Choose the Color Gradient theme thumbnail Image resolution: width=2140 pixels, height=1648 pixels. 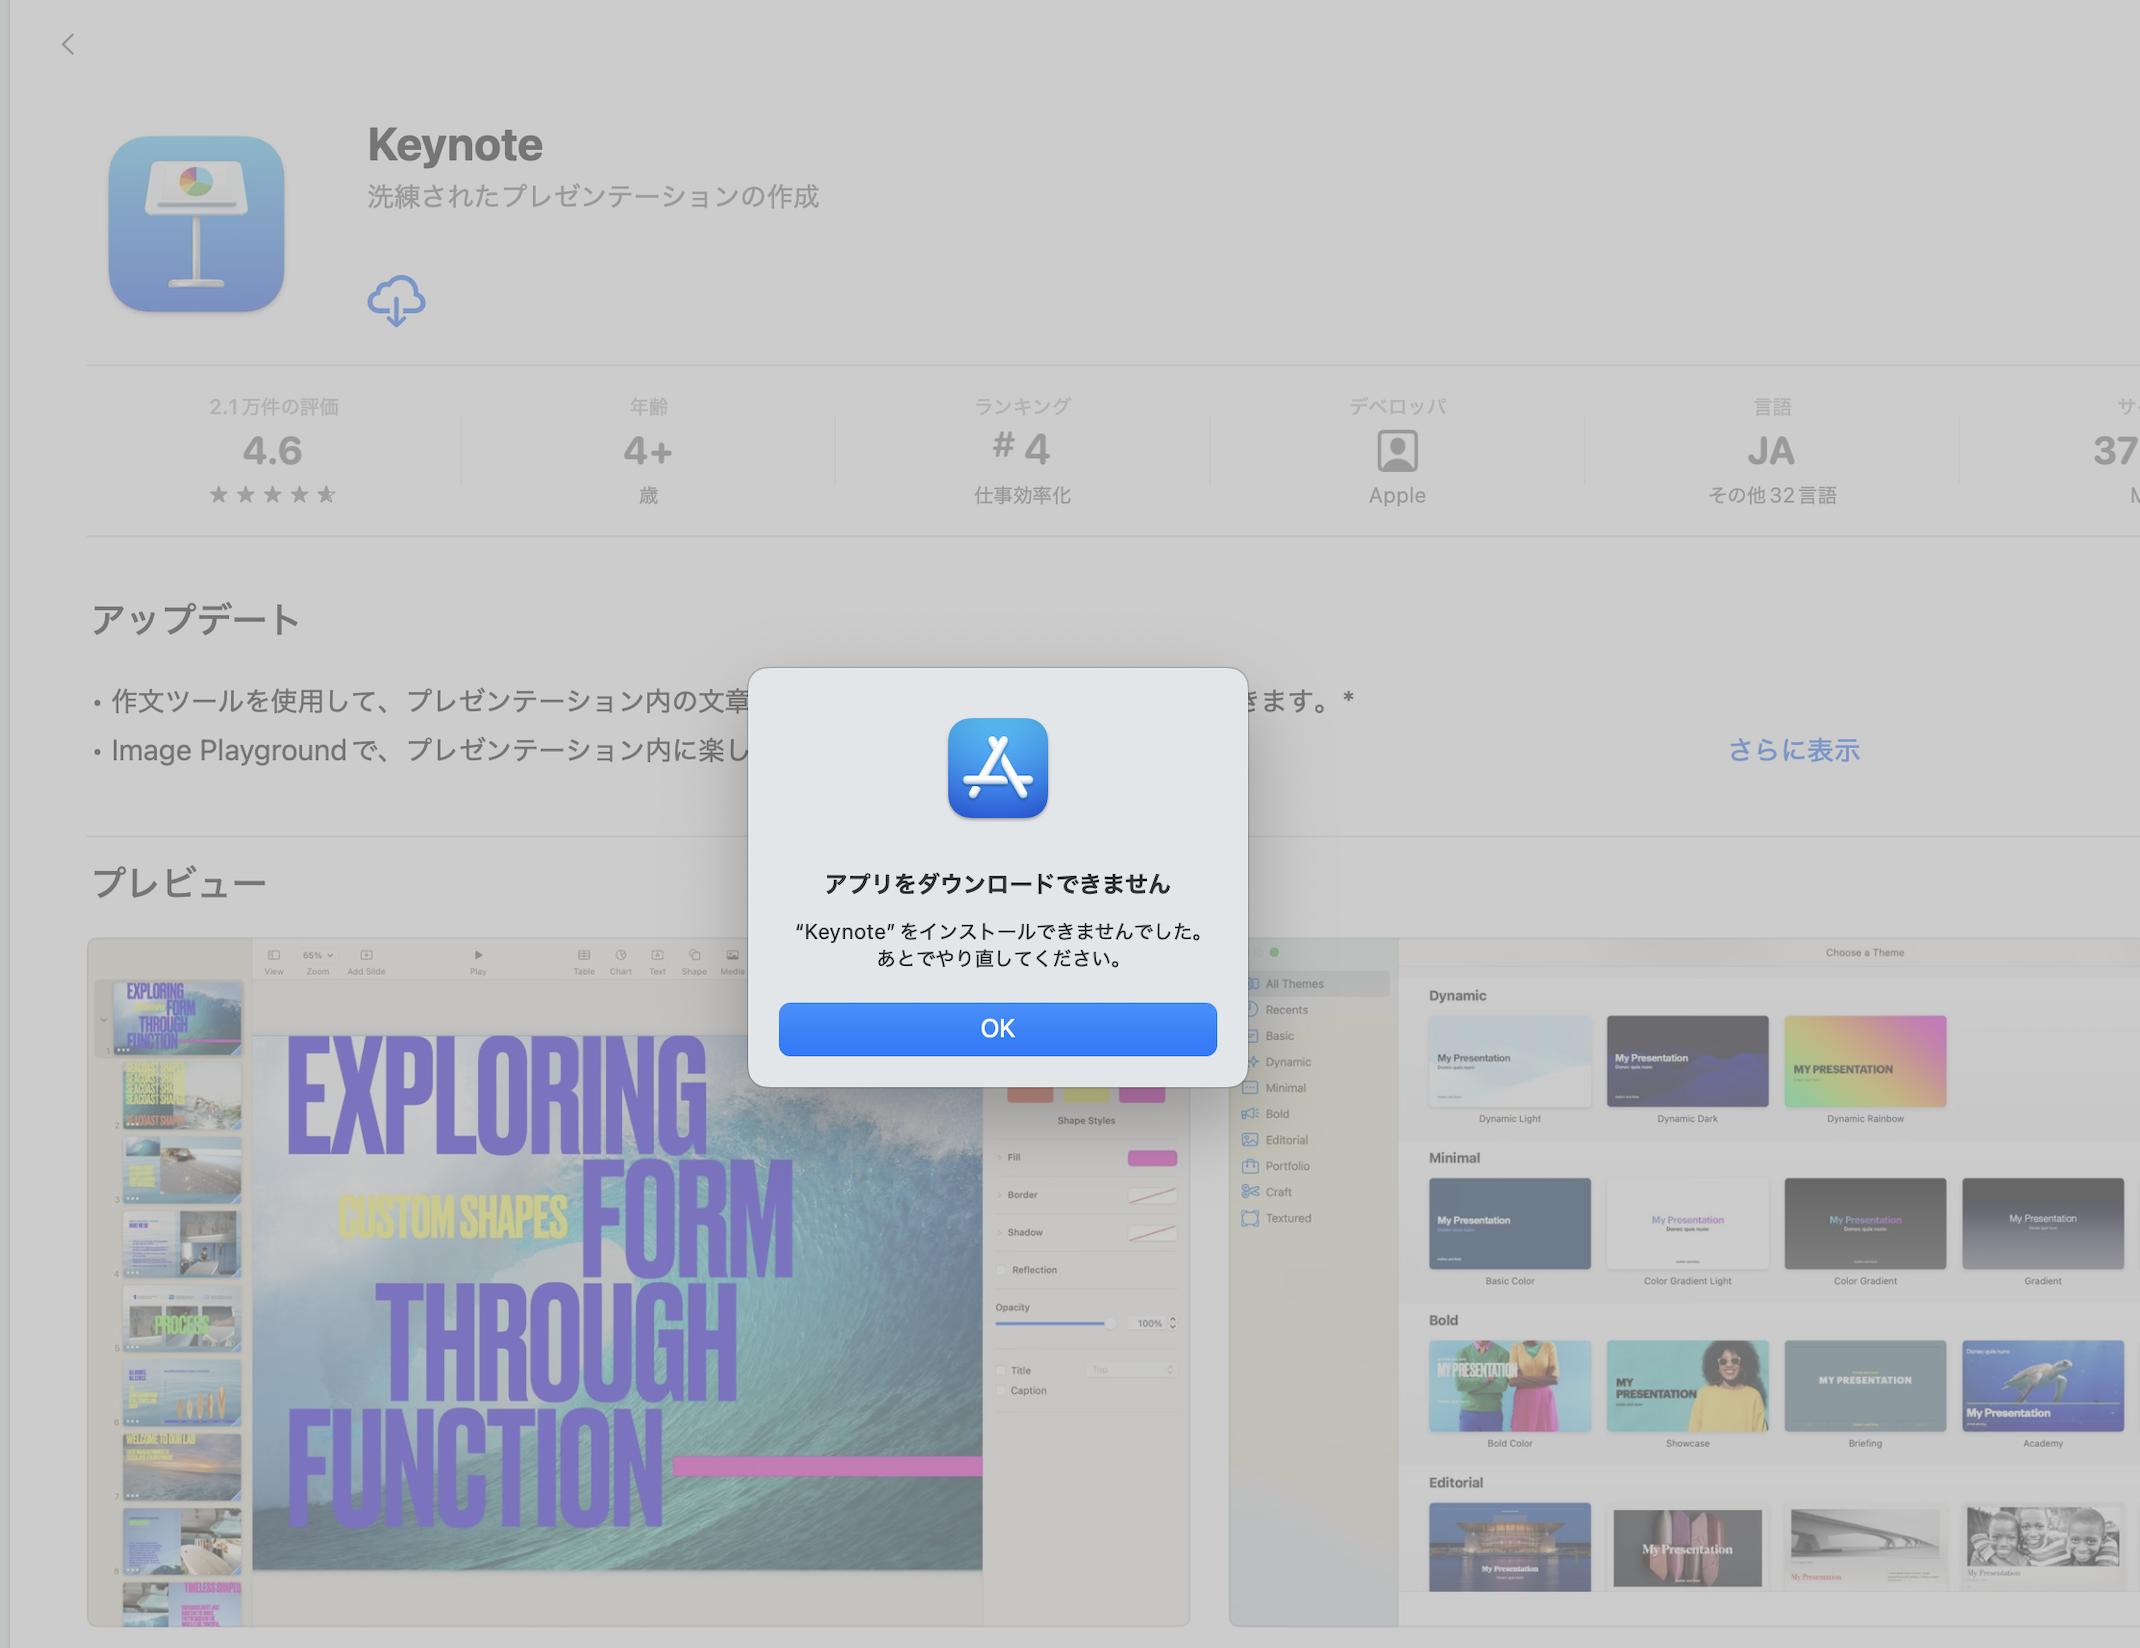pos(1865,1223)
